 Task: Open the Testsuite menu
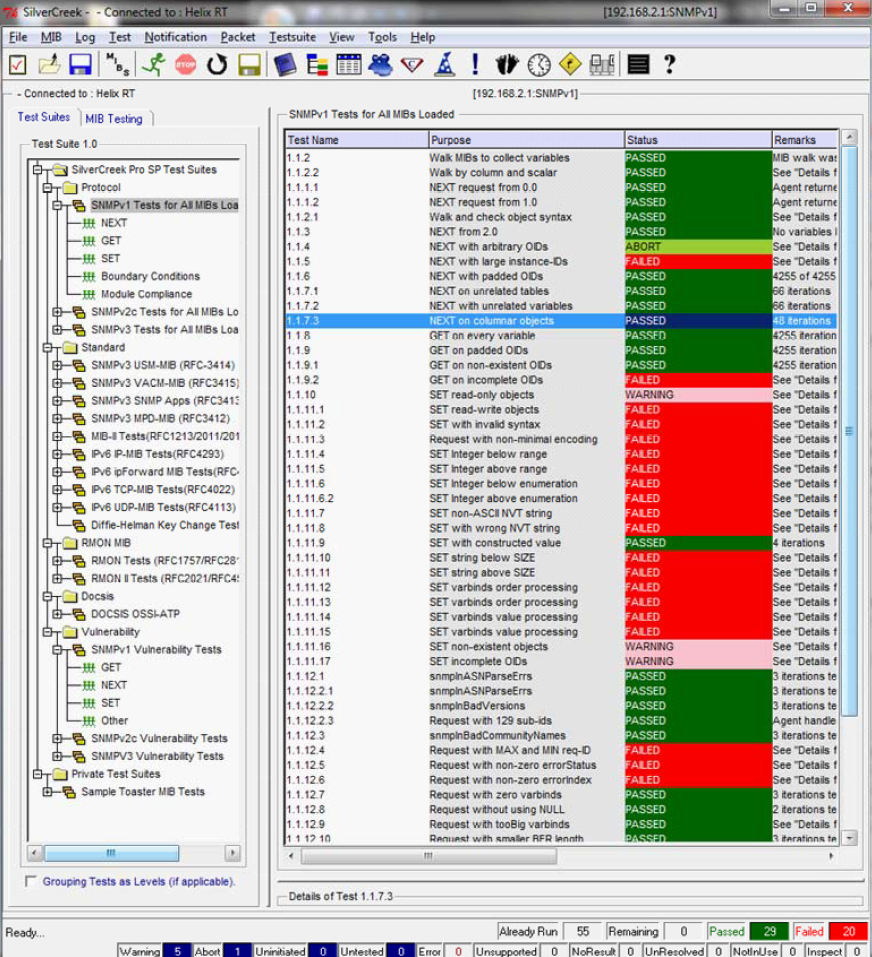(x=292, y=37)
